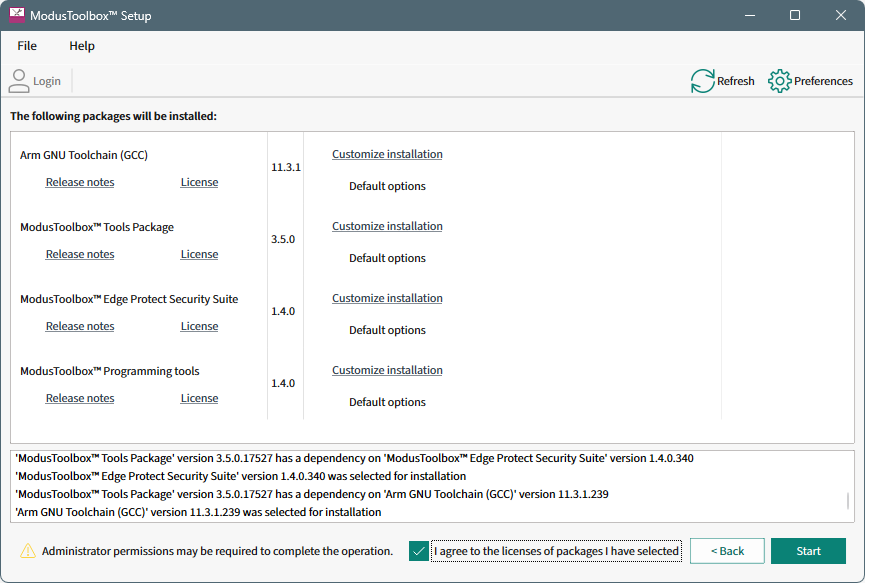Uncheck the license agreement checkbox

[x=419, y=551]
